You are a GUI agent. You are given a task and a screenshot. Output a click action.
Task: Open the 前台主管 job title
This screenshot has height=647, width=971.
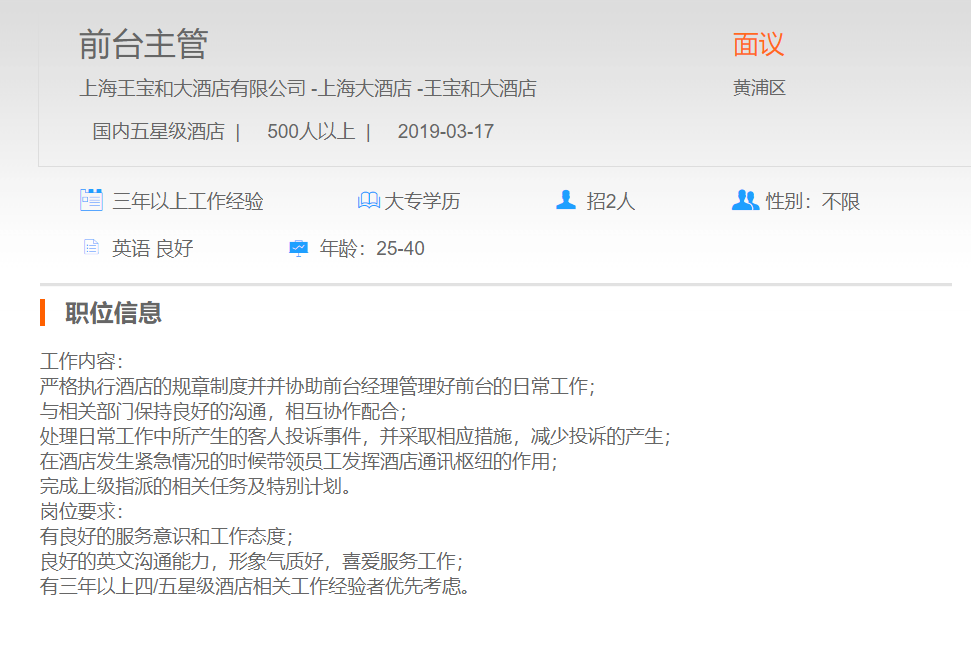[x=143, y=44]
